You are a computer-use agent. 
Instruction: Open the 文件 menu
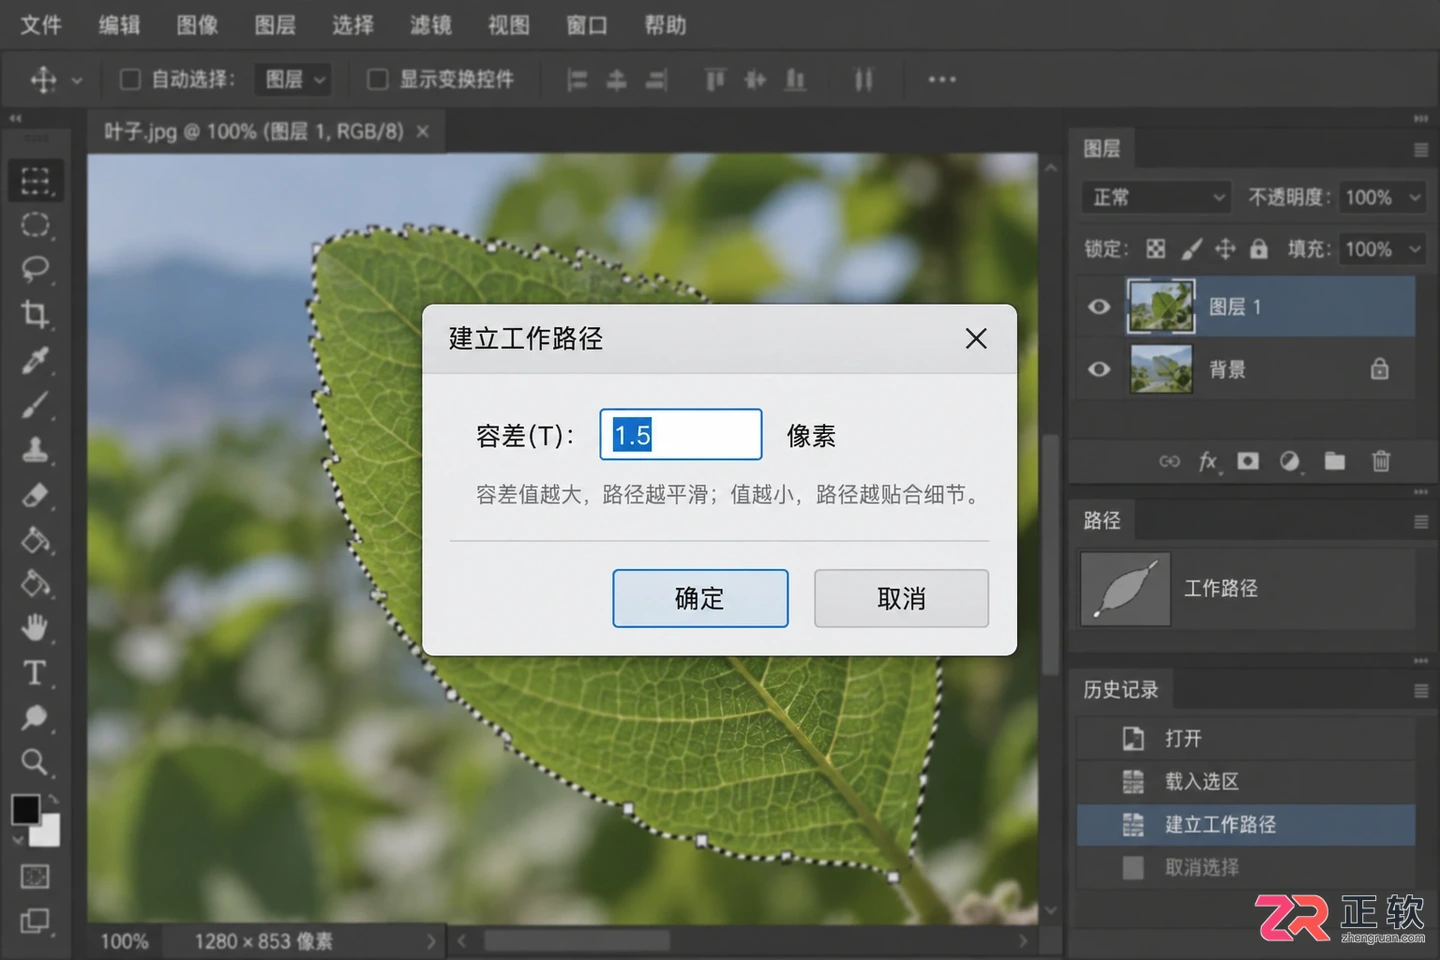point(41,25)
